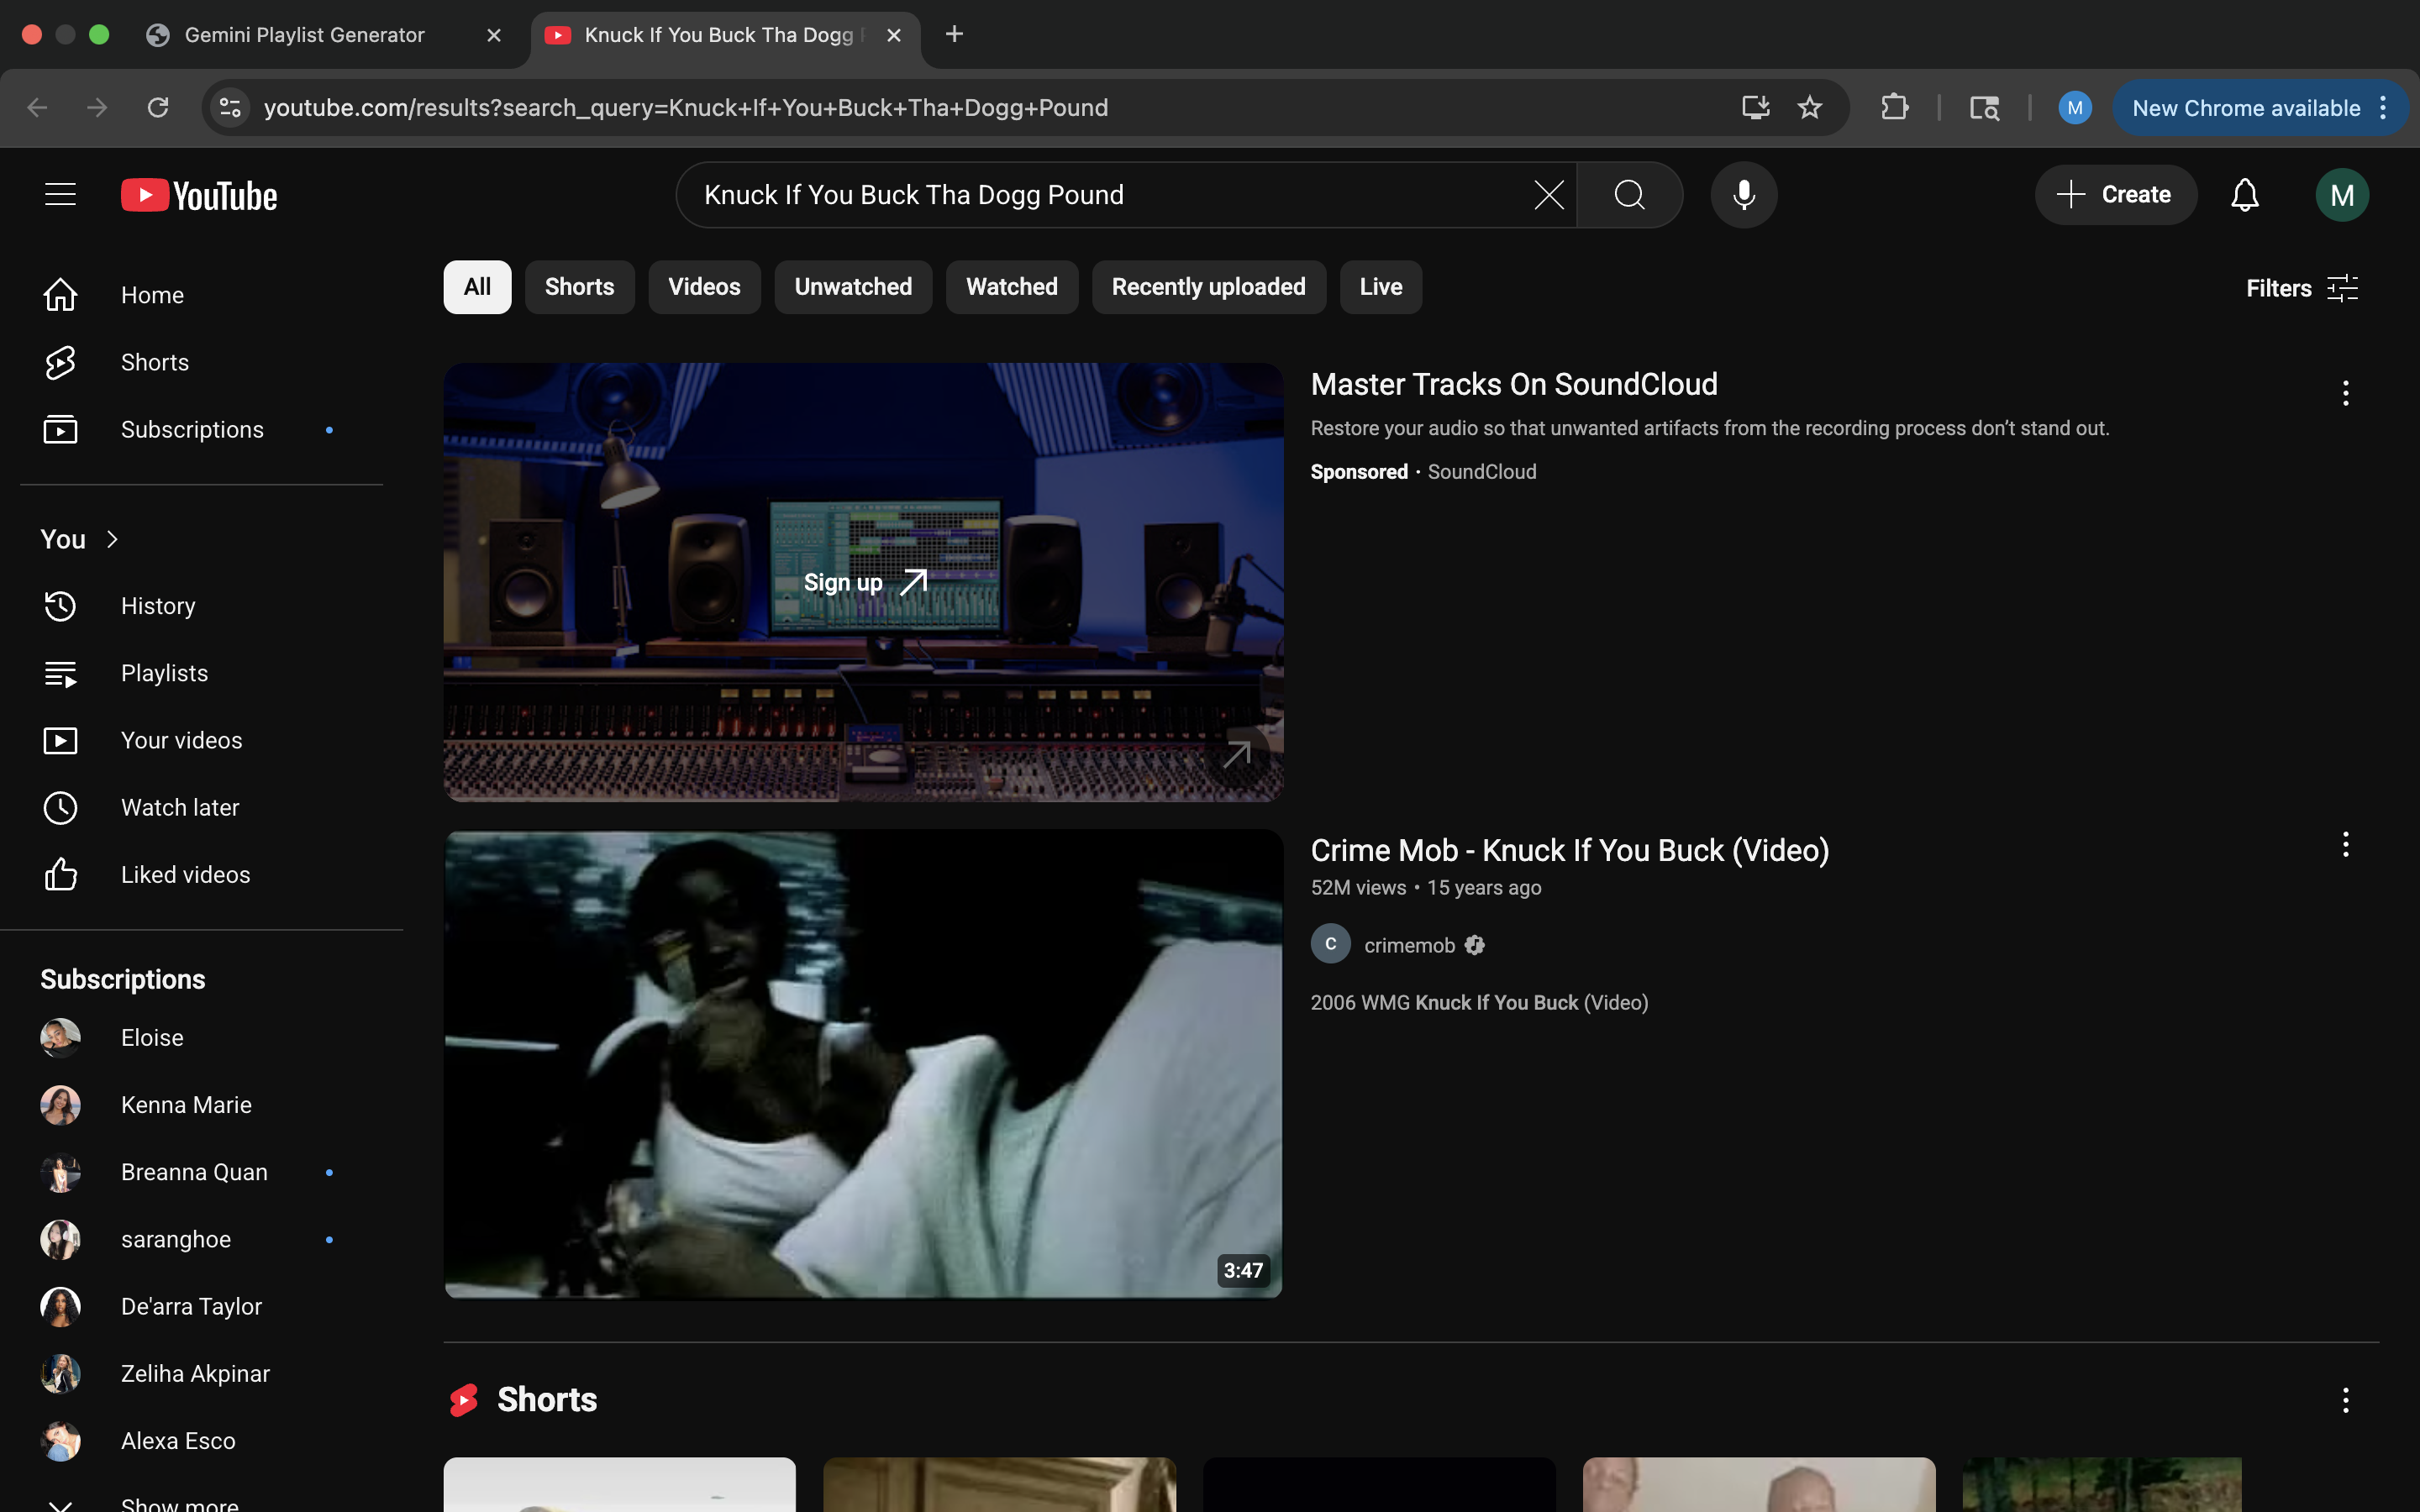Toggle the Recently uploaded filter chip
2420x1512 pixels.
[1208, 287]
